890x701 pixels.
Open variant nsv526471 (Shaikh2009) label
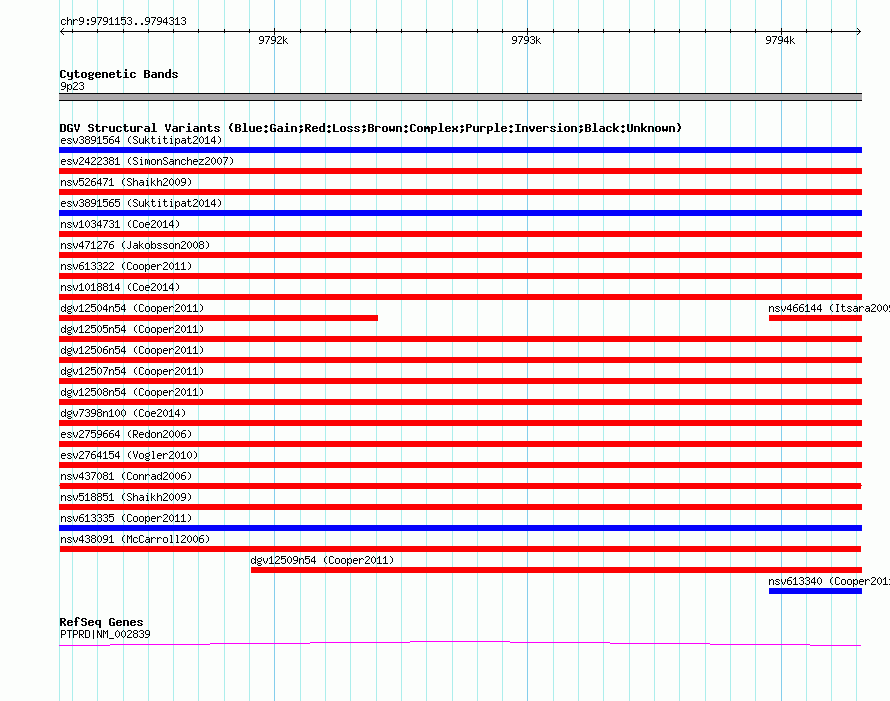point(126,182)
